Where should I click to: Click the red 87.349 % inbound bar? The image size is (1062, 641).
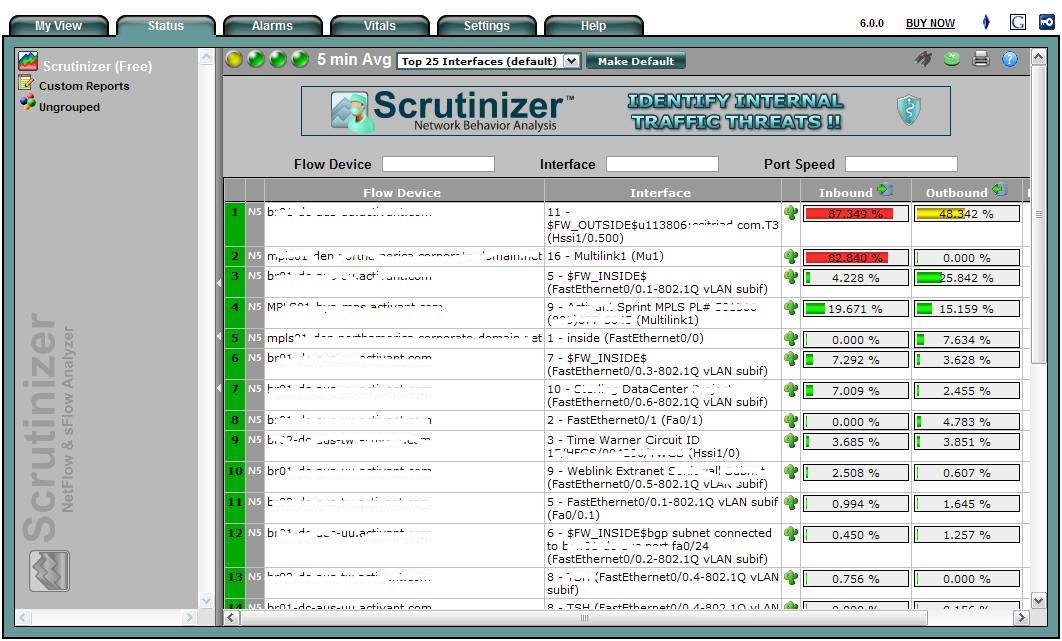(856, 214)
